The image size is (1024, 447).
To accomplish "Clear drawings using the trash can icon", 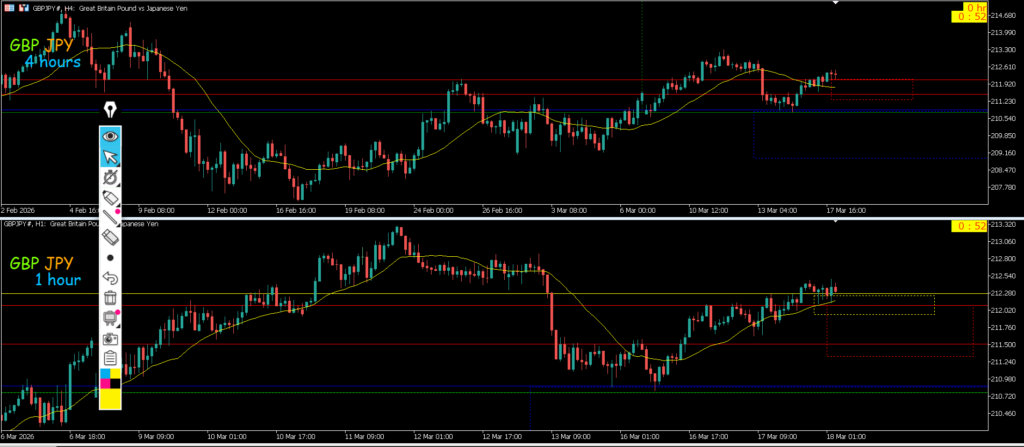I will 110,298.
